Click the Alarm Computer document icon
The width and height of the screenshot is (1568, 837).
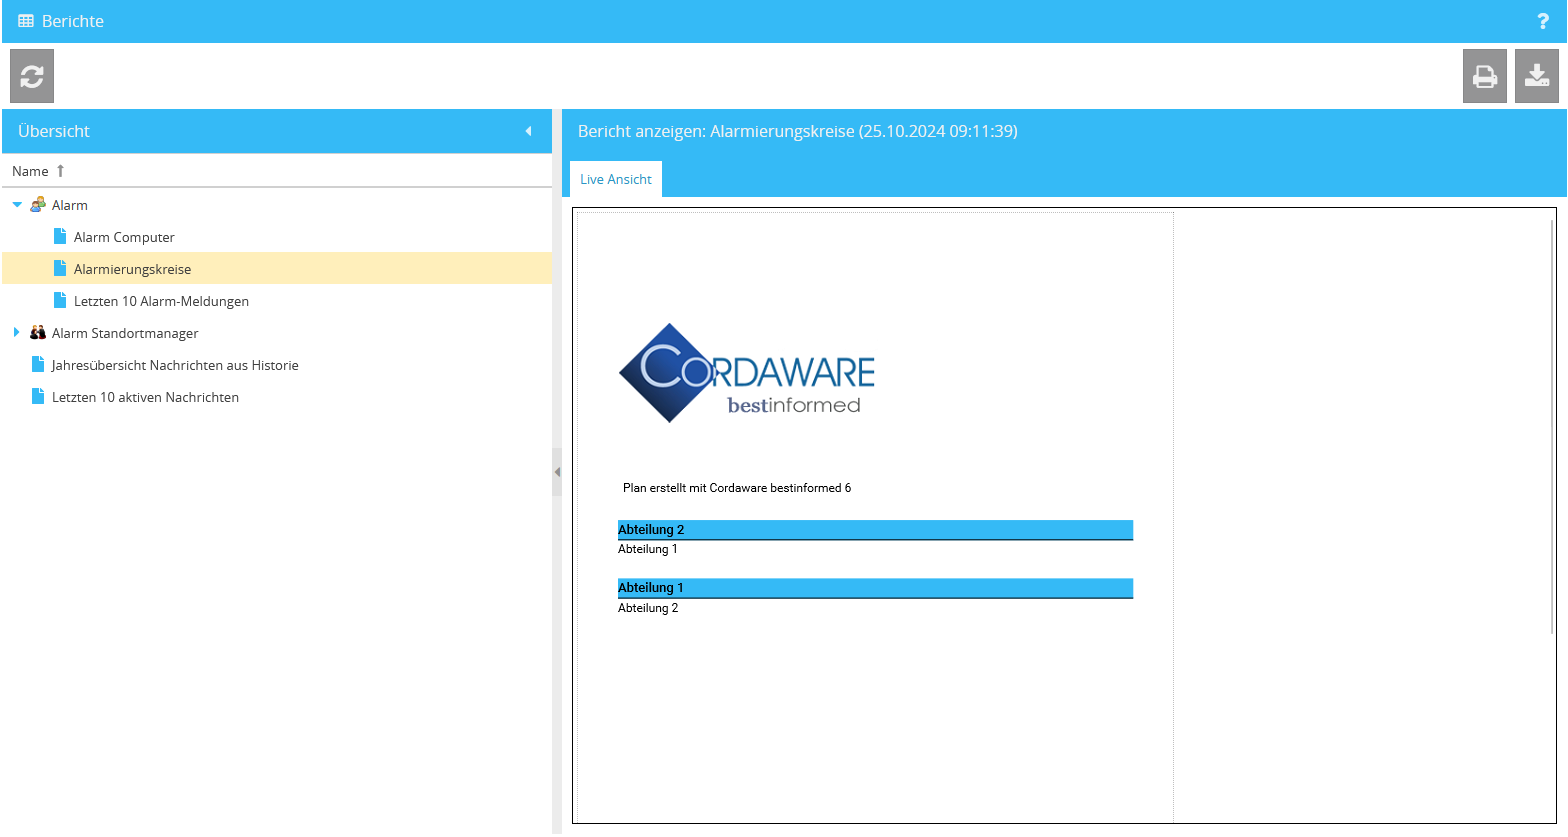[x=60, y=236]
